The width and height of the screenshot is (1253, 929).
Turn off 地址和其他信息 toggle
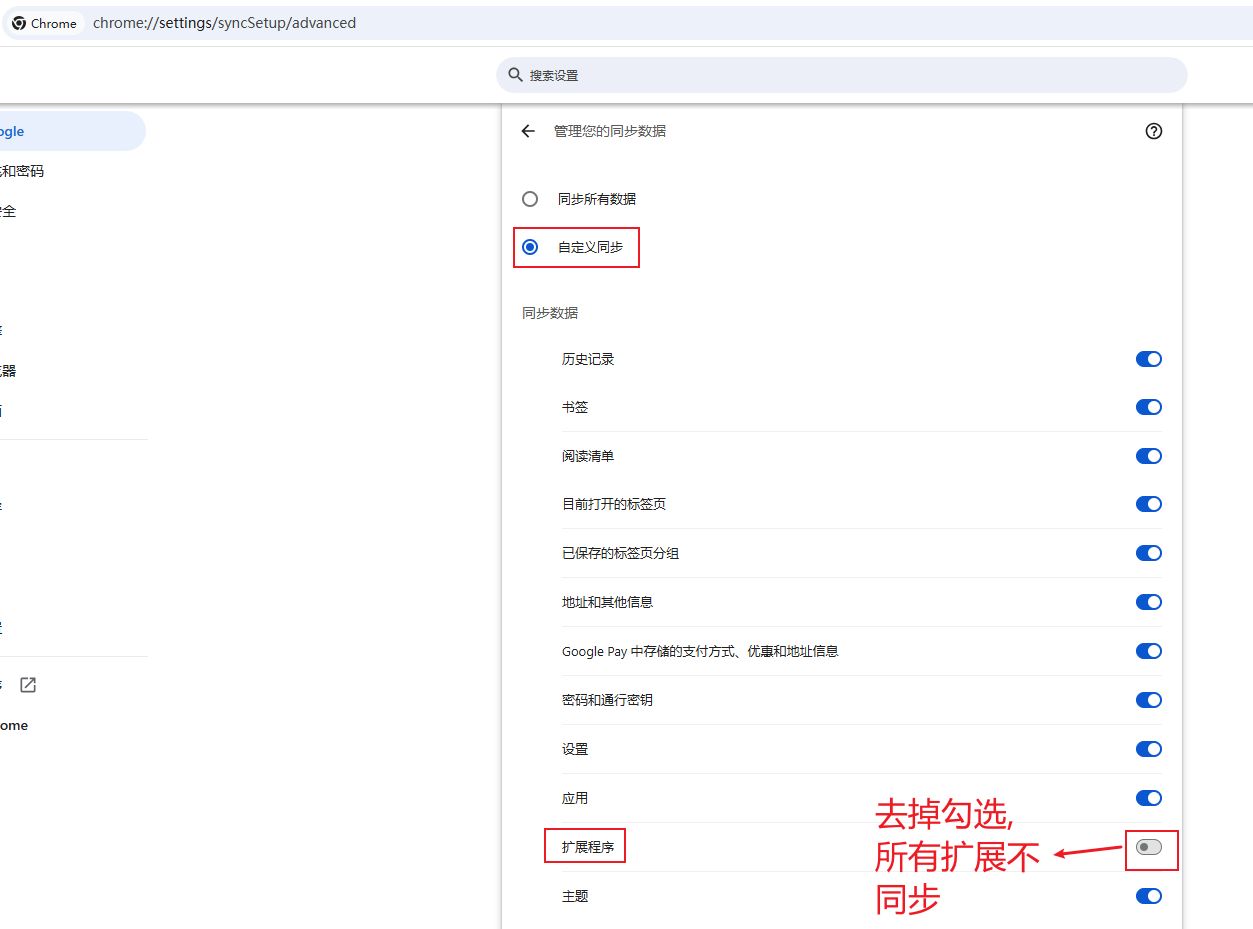[1148, 602]
